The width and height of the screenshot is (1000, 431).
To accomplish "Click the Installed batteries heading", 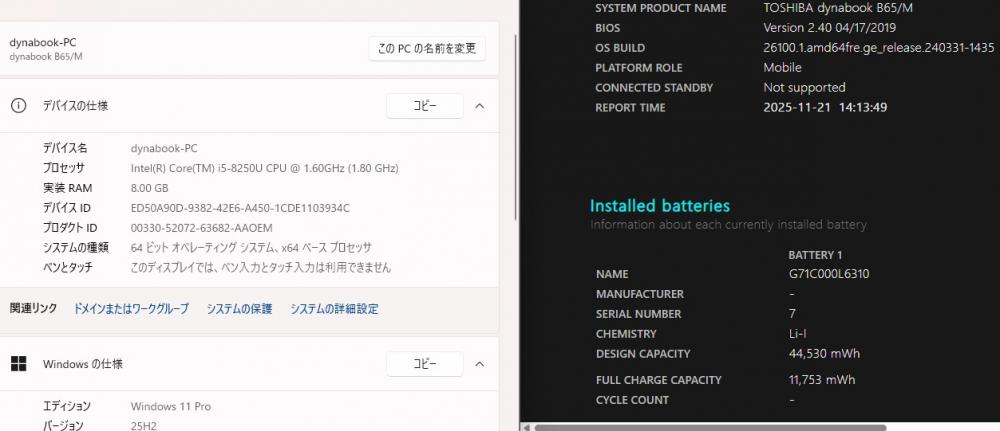I will (x=659, y=206).
